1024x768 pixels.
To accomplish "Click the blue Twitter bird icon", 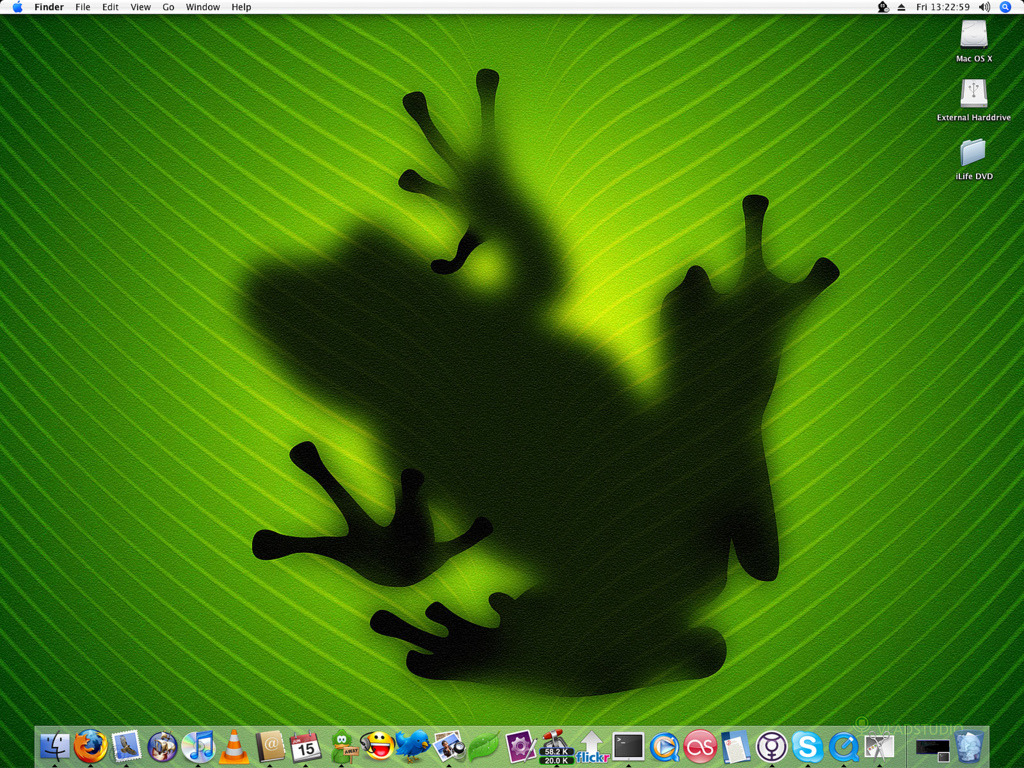I will [412, 746].
